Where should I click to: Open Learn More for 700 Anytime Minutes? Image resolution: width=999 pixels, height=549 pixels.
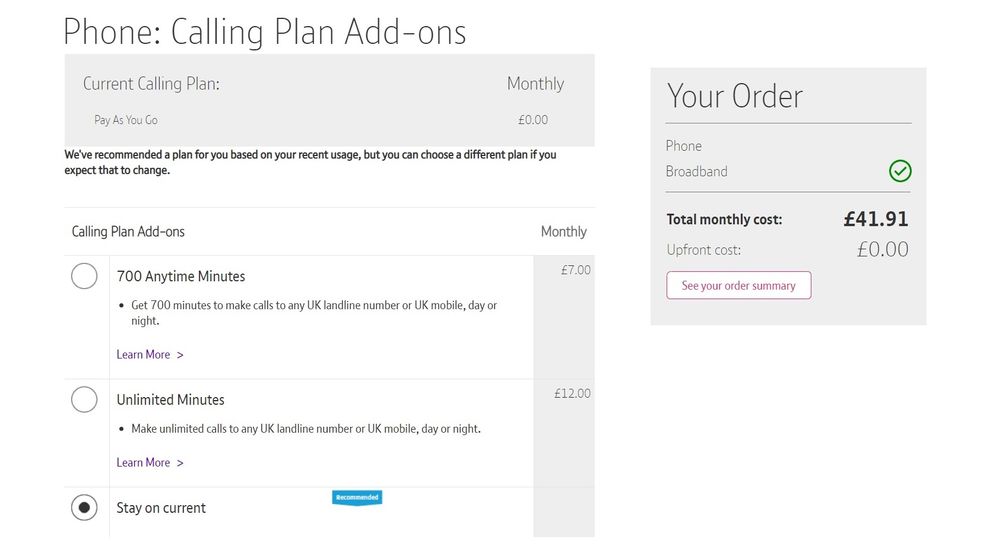[x=143, y=355]
